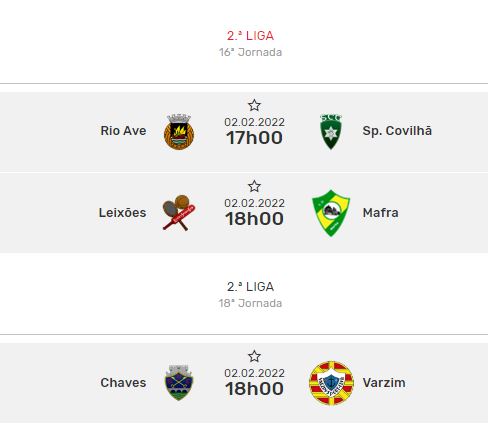This screenshot has width=488, height=446.
Task: Toggle favorite star for Chaves vs Varzim
Action: [254, 356]
